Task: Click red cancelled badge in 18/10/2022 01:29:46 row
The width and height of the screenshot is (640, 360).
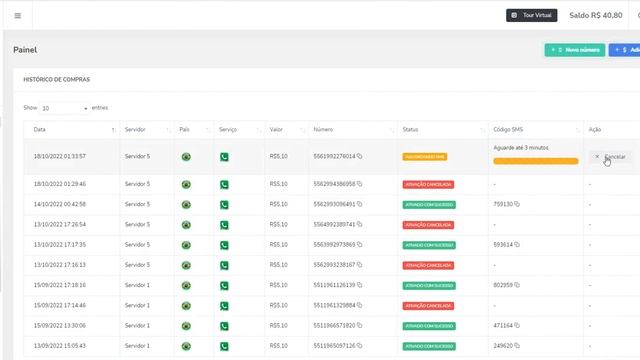Action: [x=428, y=184]
